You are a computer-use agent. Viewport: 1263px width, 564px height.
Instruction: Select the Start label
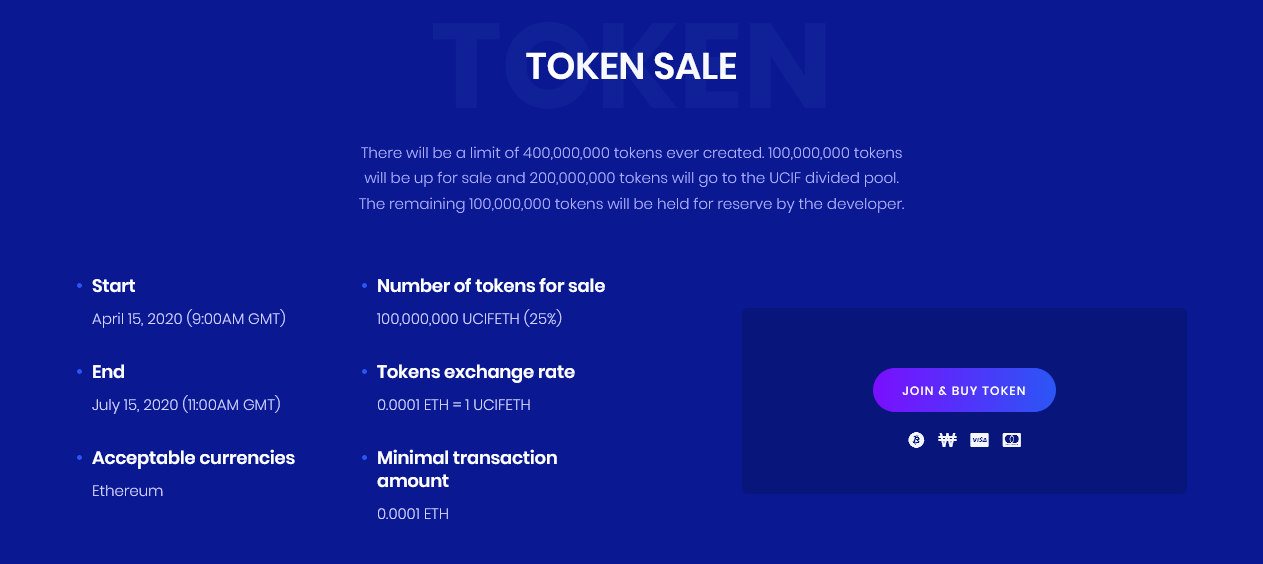[x=113, y=286]
